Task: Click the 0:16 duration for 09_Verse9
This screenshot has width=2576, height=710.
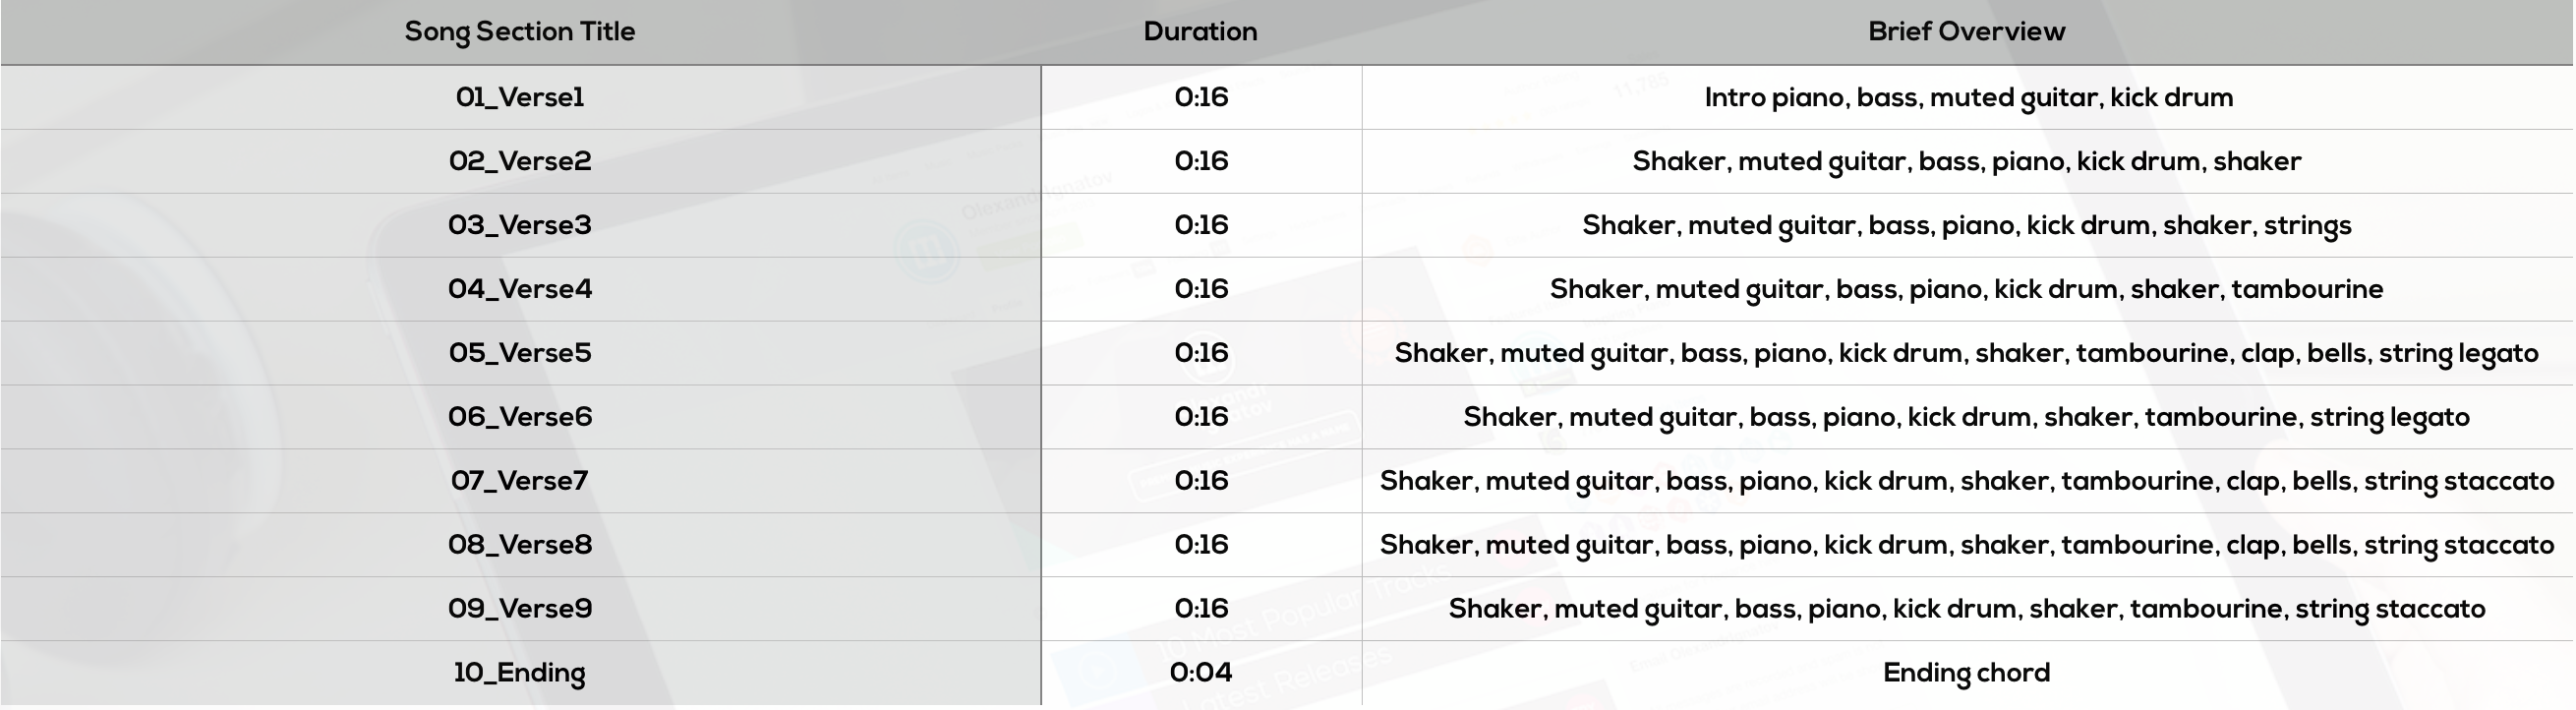Action: [1200, 609]
